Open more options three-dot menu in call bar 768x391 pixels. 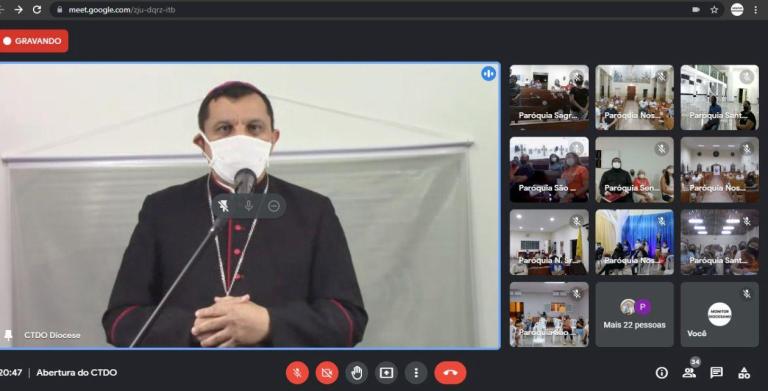pos(416,373)
